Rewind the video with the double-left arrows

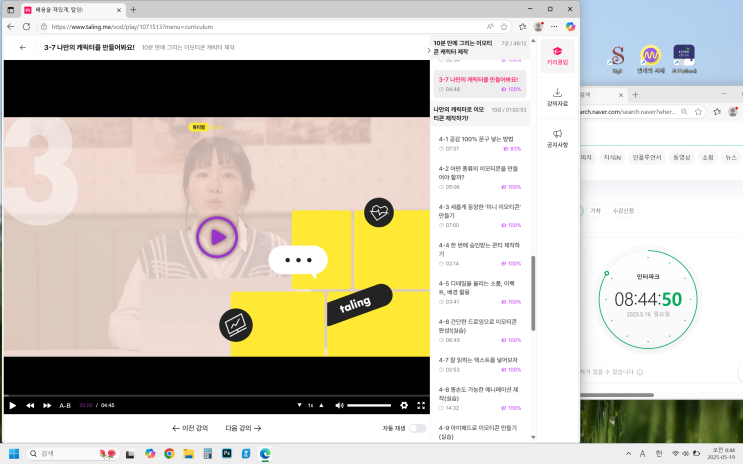point(30,405)
